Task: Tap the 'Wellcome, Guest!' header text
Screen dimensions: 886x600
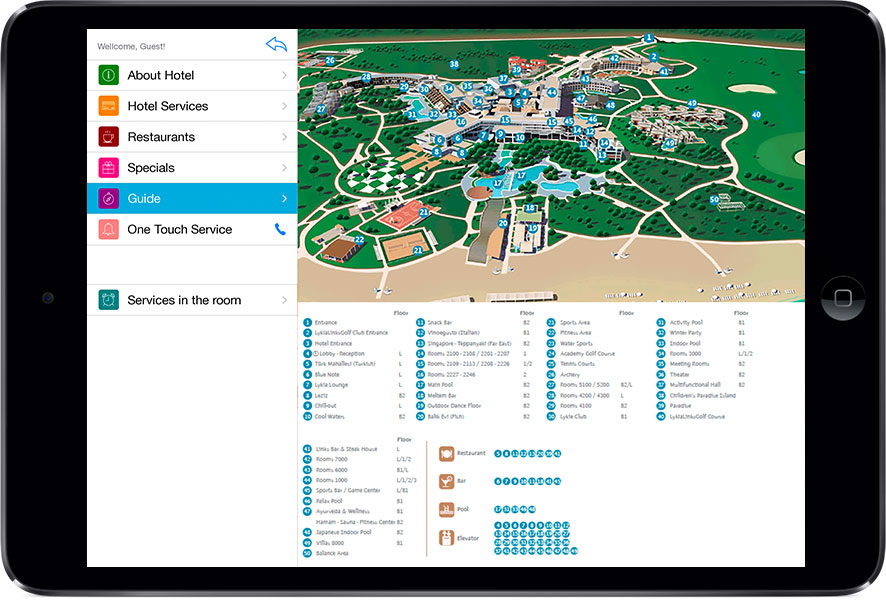Action: point(131,46)
